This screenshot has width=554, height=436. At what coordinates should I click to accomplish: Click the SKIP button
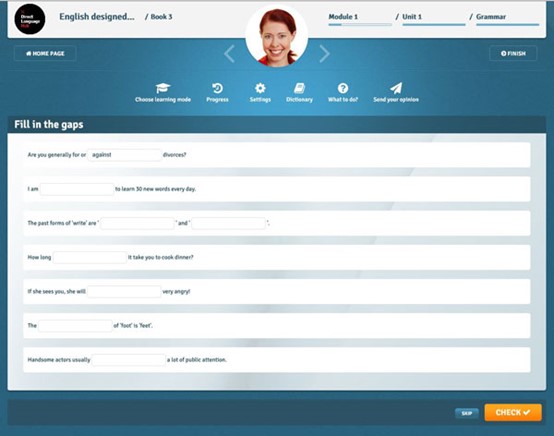pos(467,413)
